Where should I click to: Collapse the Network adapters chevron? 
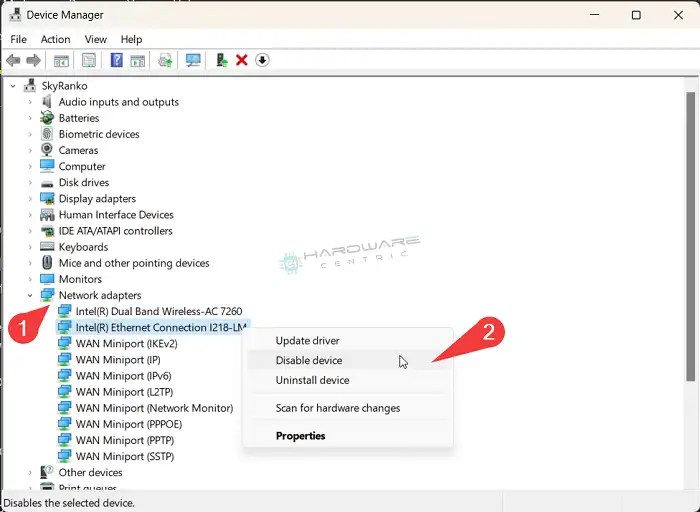click(x=30, y=295)
